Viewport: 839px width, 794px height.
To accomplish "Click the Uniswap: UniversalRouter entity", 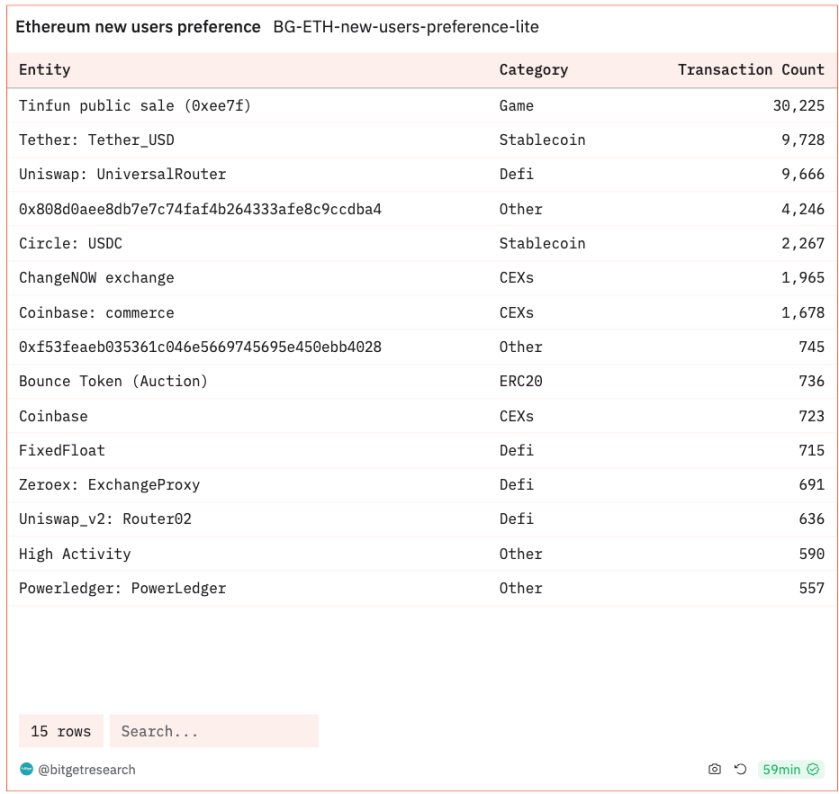I will pyautogui.click(x=122, y=174).
